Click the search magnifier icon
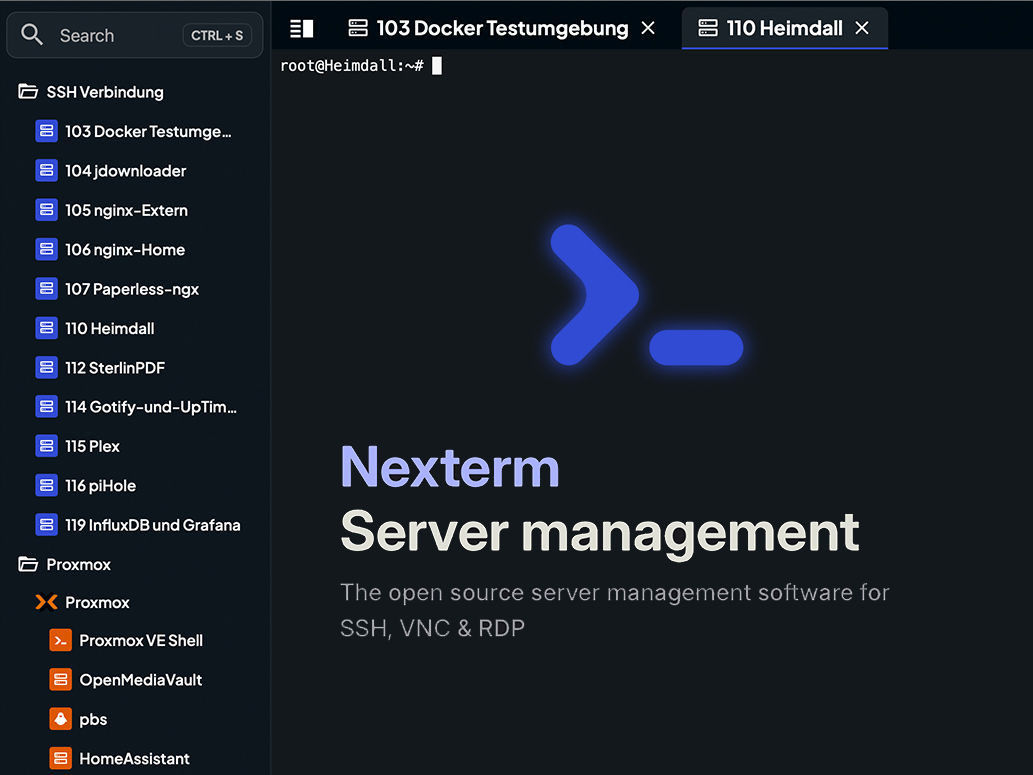Viewport: 1033px width, 775px height. click(x=32, y=35)
